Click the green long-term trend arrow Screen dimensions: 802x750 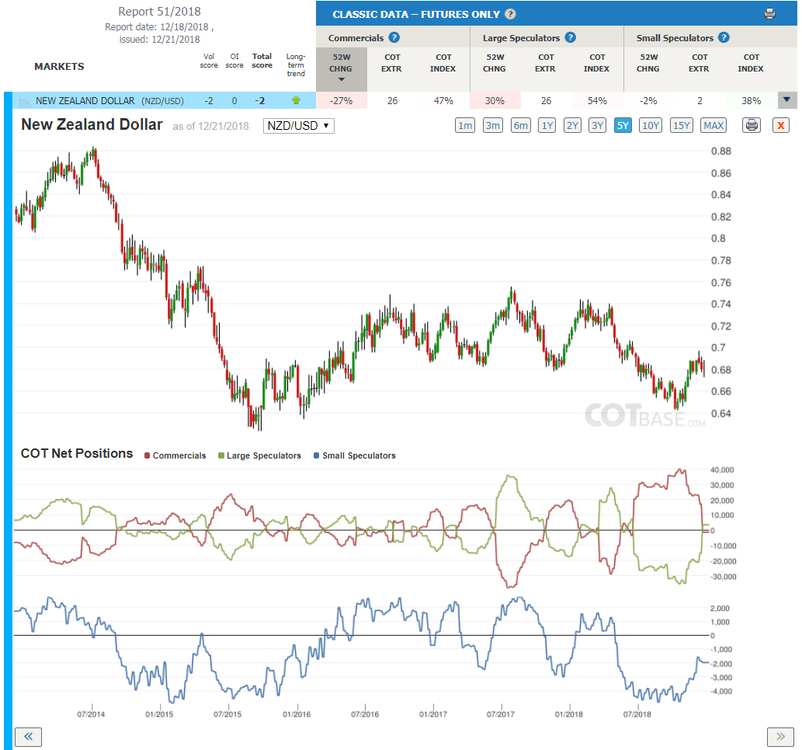pos(296,100)
